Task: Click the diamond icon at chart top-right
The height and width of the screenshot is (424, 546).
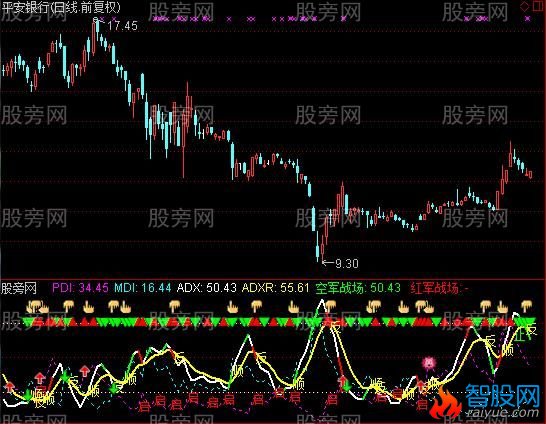Action: (x=524, y=6)
